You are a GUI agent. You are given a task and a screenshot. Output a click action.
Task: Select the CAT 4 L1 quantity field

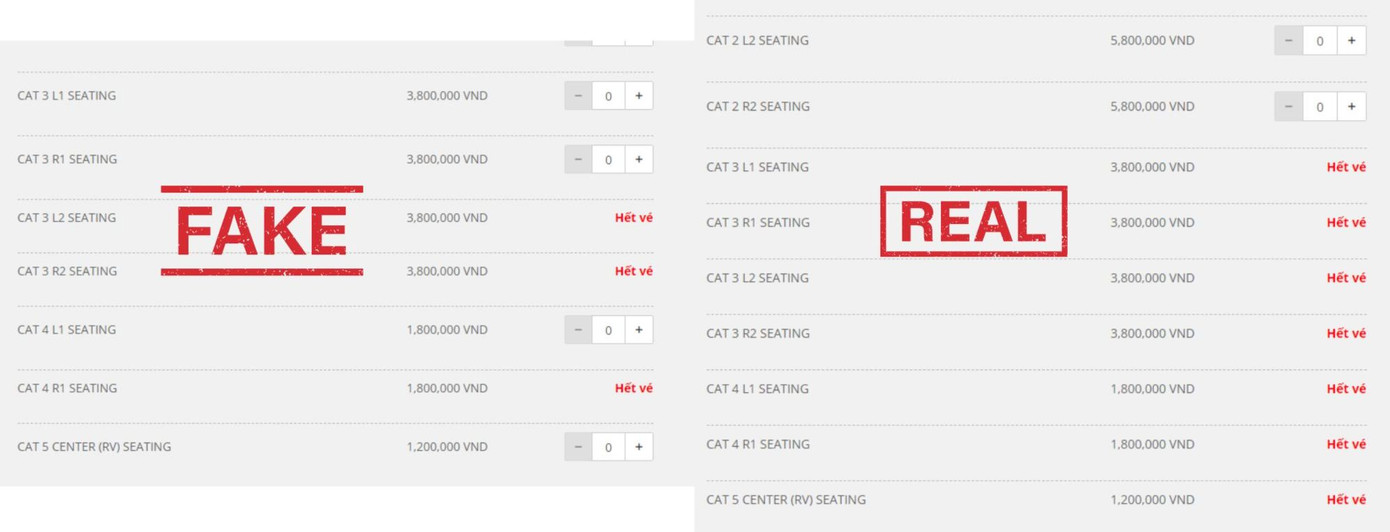click(608, 330)
